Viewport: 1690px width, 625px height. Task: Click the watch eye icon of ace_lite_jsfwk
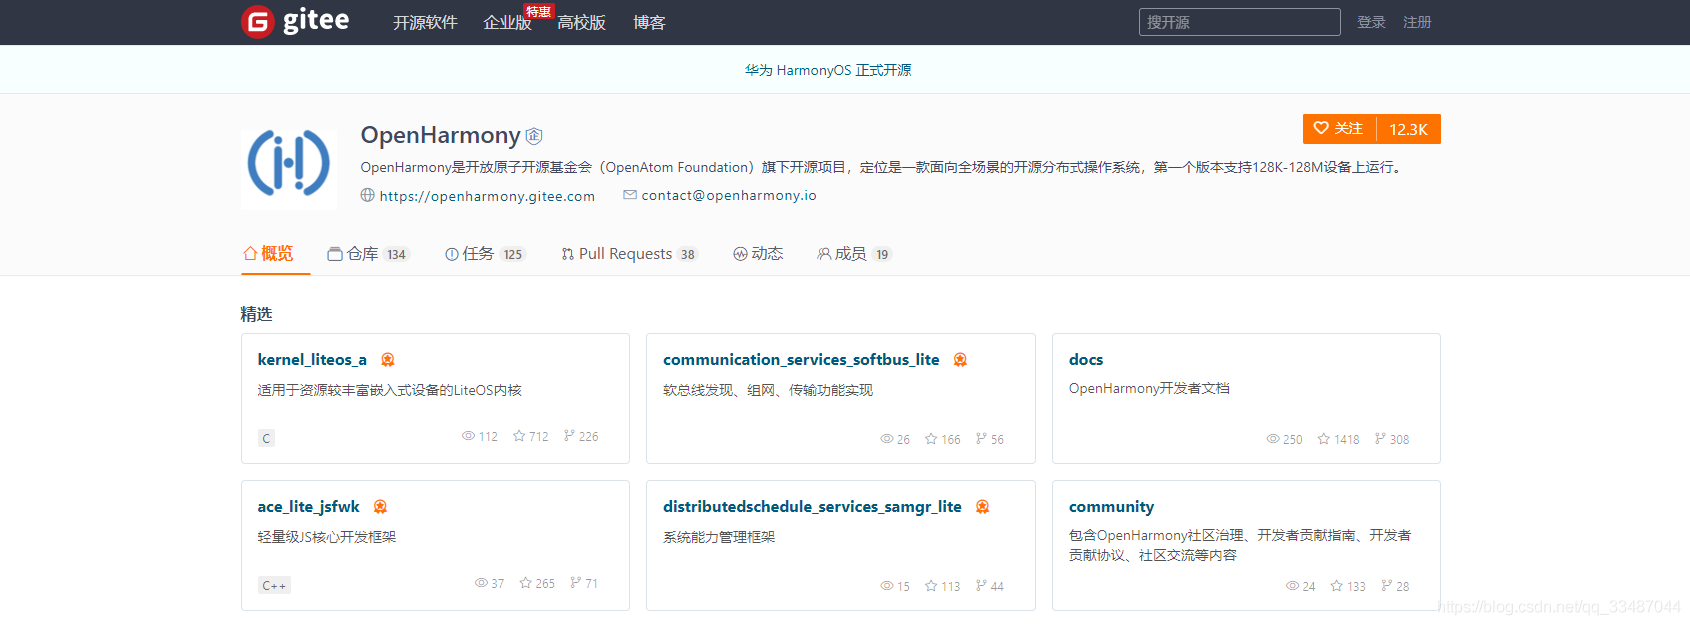coord(481,583)
